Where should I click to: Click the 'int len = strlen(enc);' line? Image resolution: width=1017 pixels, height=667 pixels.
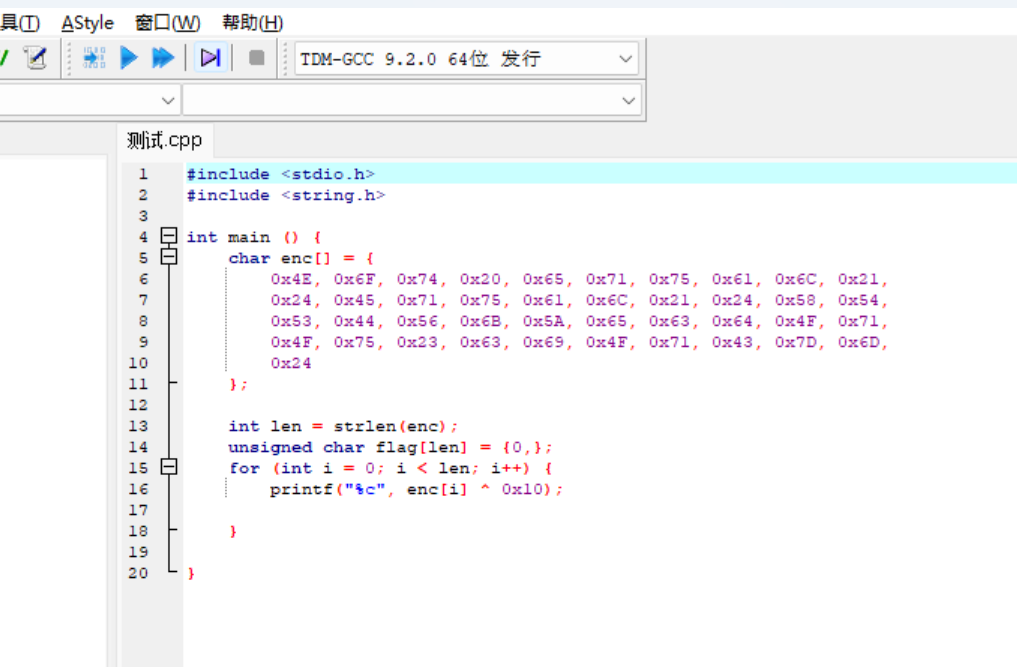343,426
